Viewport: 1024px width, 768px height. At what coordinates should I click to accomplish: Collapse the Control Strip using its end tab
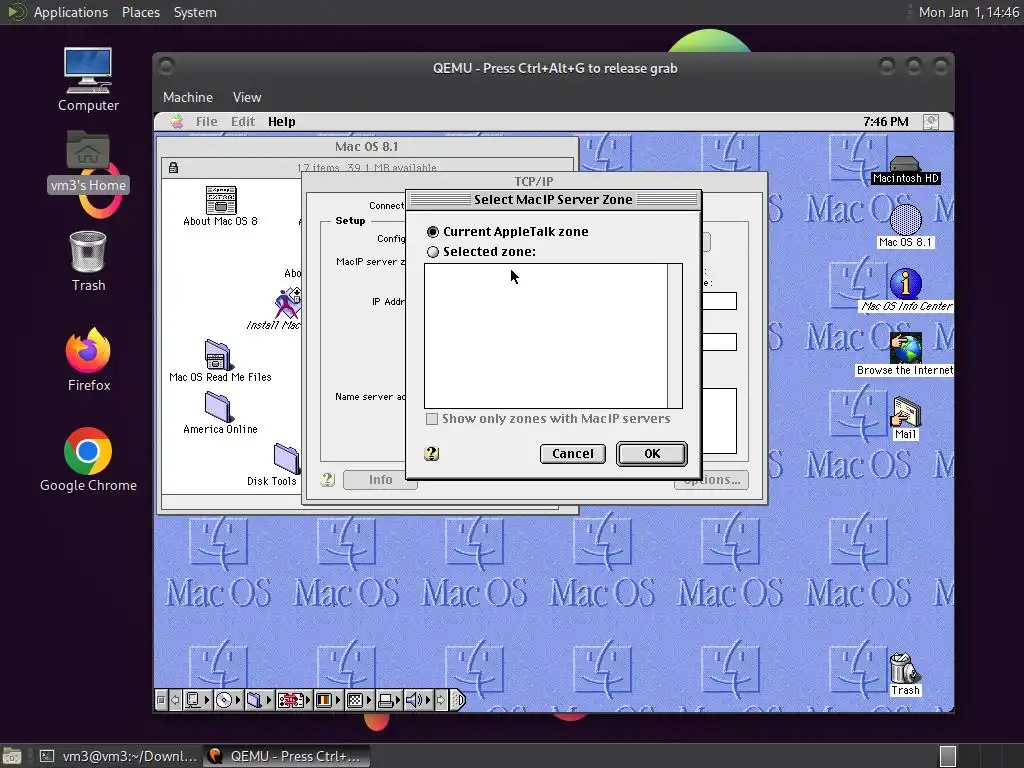(x=458, y=701)
